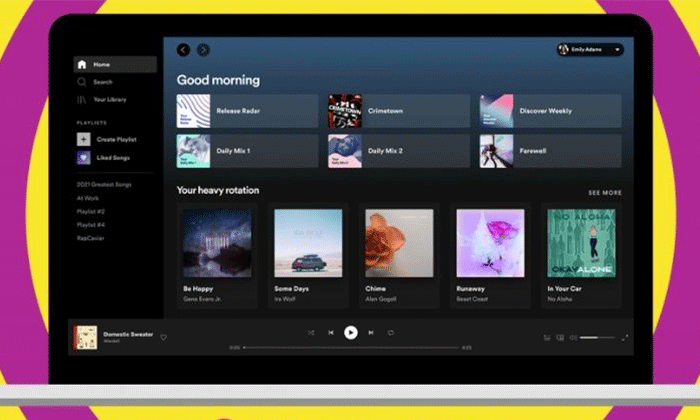Click the Home house icon

tap(82, 65)
